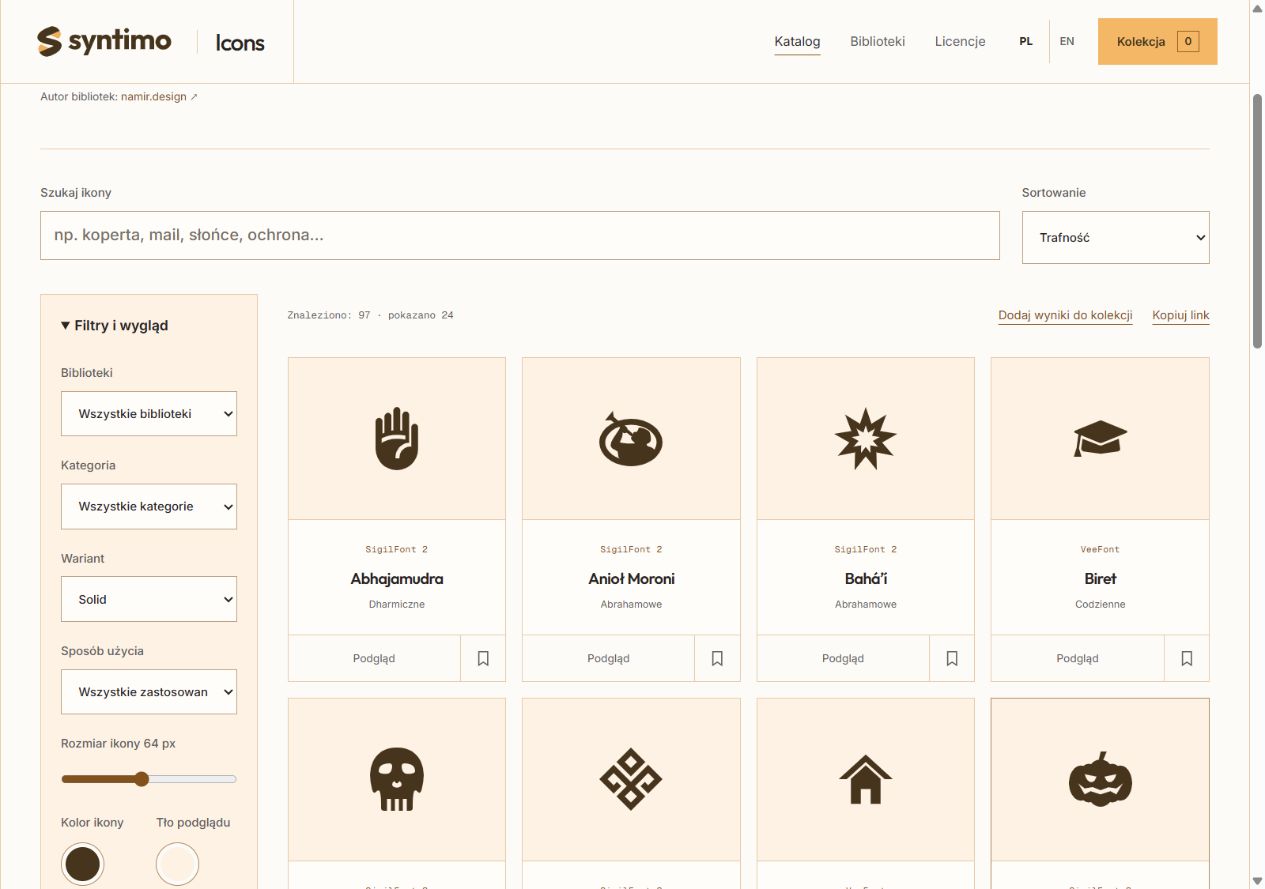Click the Syntimo logo
Image resolution: width=1265 pixels, height=889 pixels.
104,42
